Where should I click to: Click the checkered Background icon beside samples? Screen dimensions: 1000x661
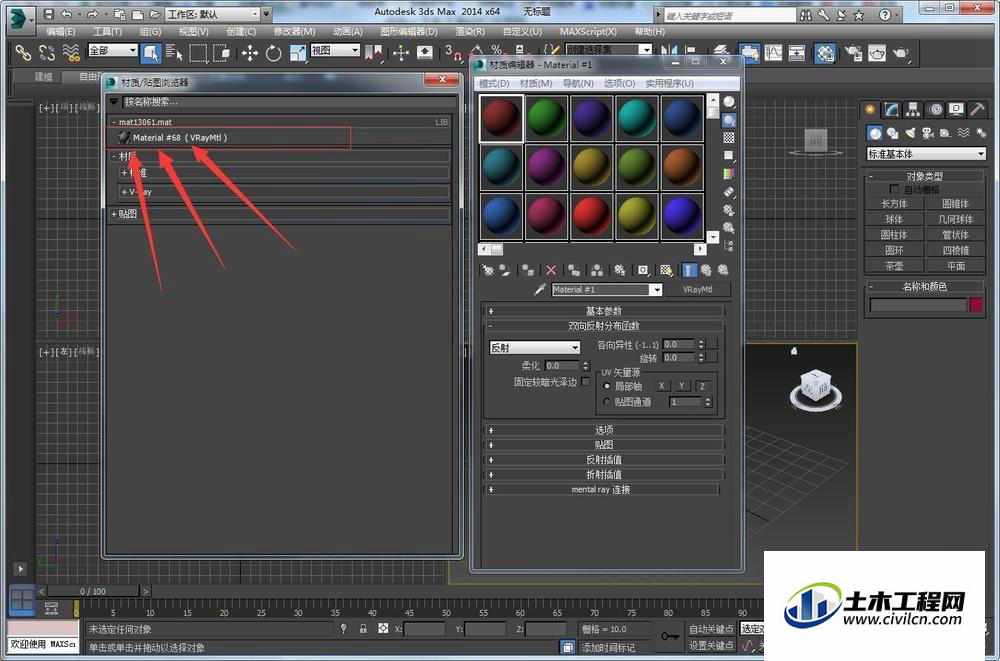coord(729,138)
